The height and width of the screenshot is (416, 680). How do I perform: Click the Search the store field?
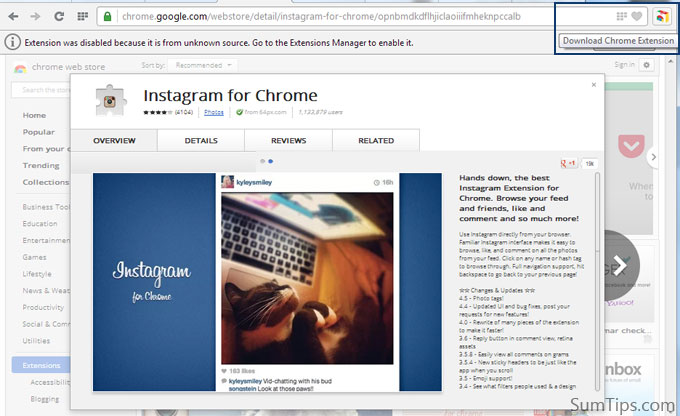(x=42, y=90)
